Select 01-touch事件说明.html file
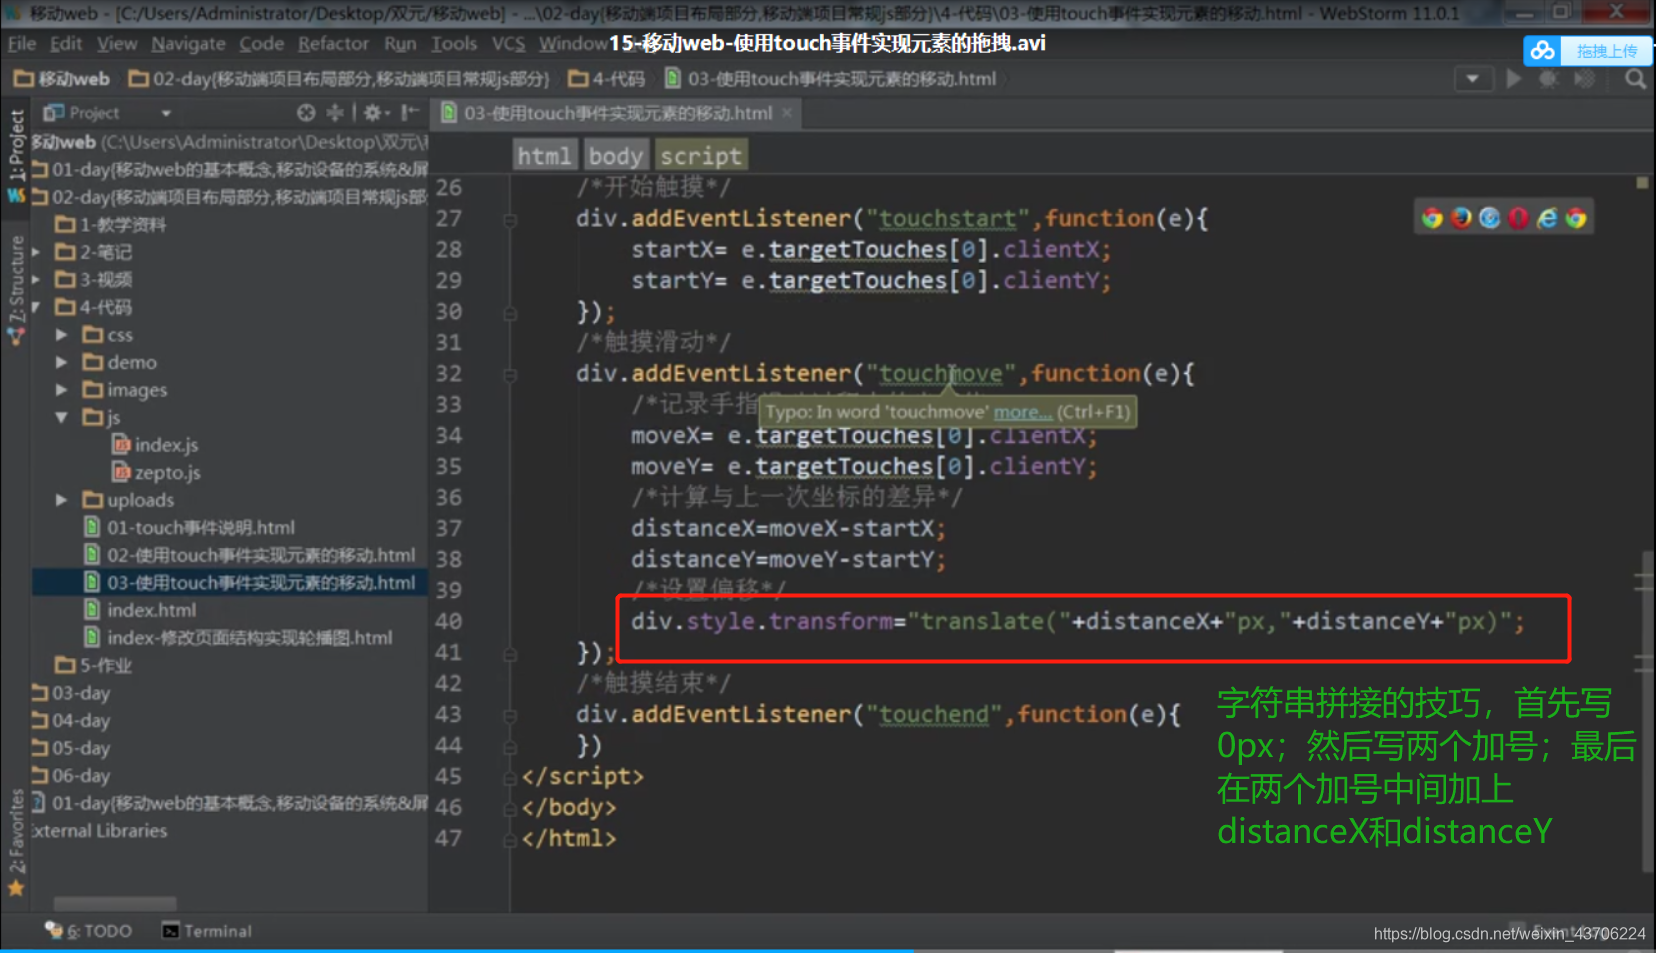 pos(190,527)
